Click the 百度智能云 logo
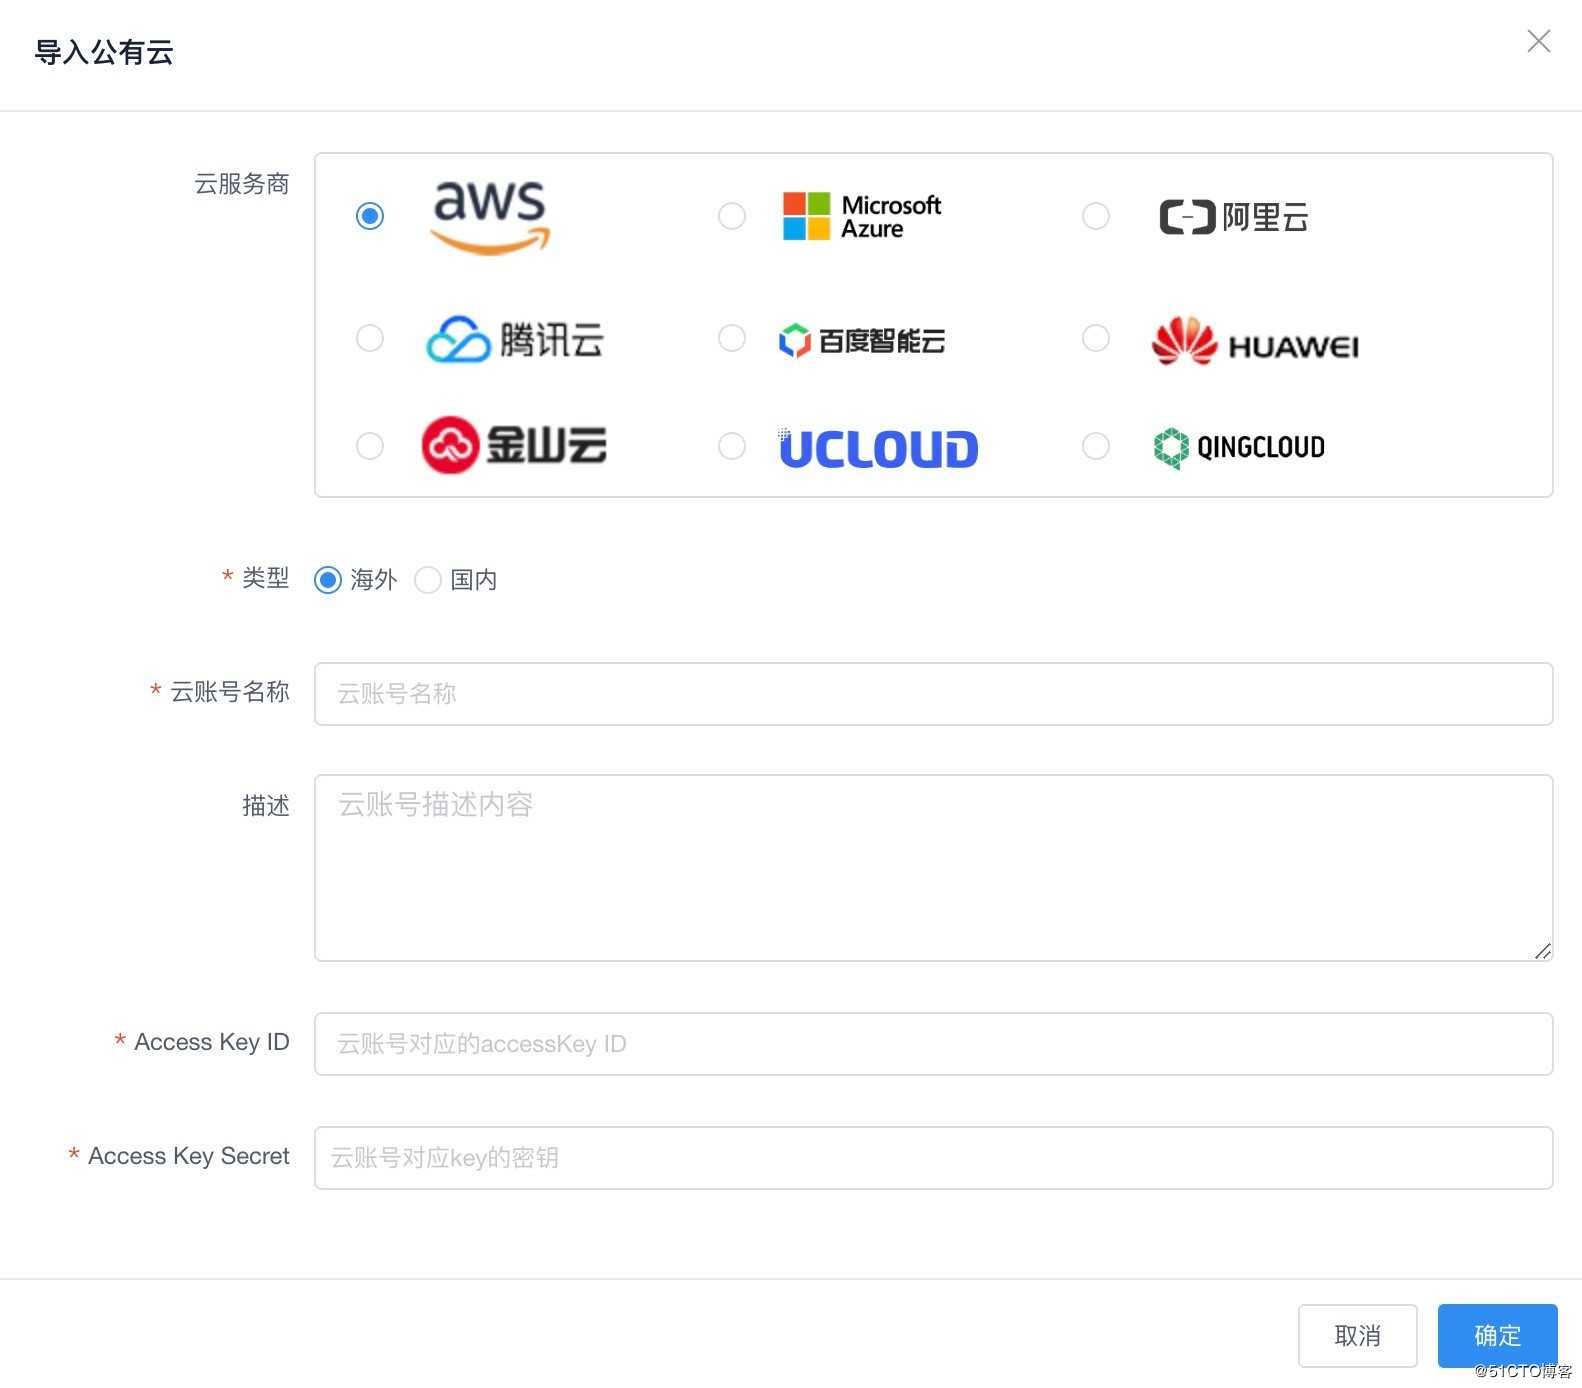Image resolution: width=1582 pixels, height=1388 pixels. [x=862, y=340]
